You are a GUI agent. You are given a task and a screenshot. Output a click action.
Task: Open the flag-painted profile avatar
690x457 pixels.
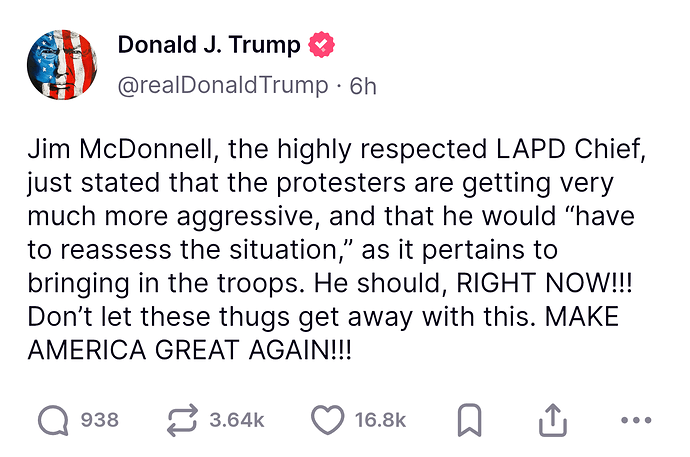click(62, 65)
